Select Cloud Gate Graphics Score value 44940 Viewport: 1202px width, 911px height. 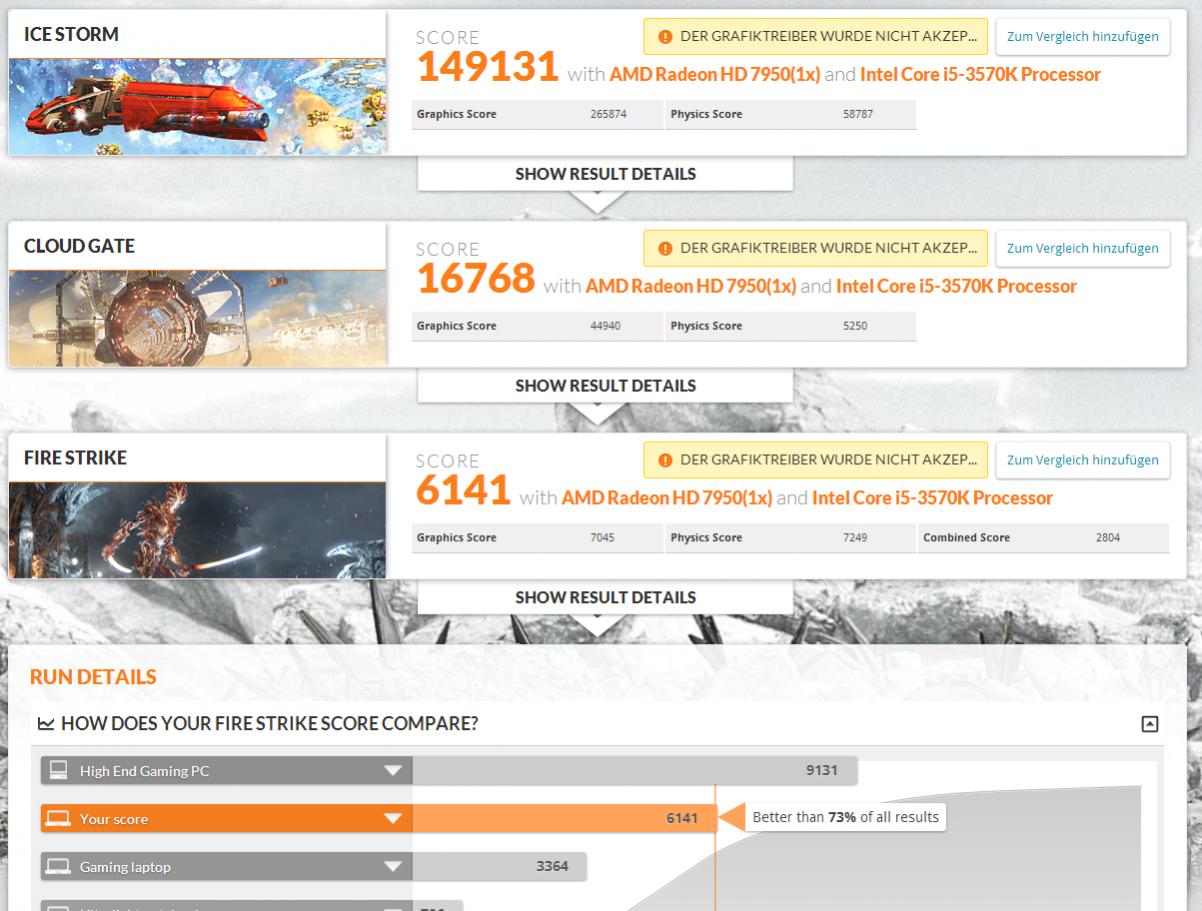tap(605, 326)
